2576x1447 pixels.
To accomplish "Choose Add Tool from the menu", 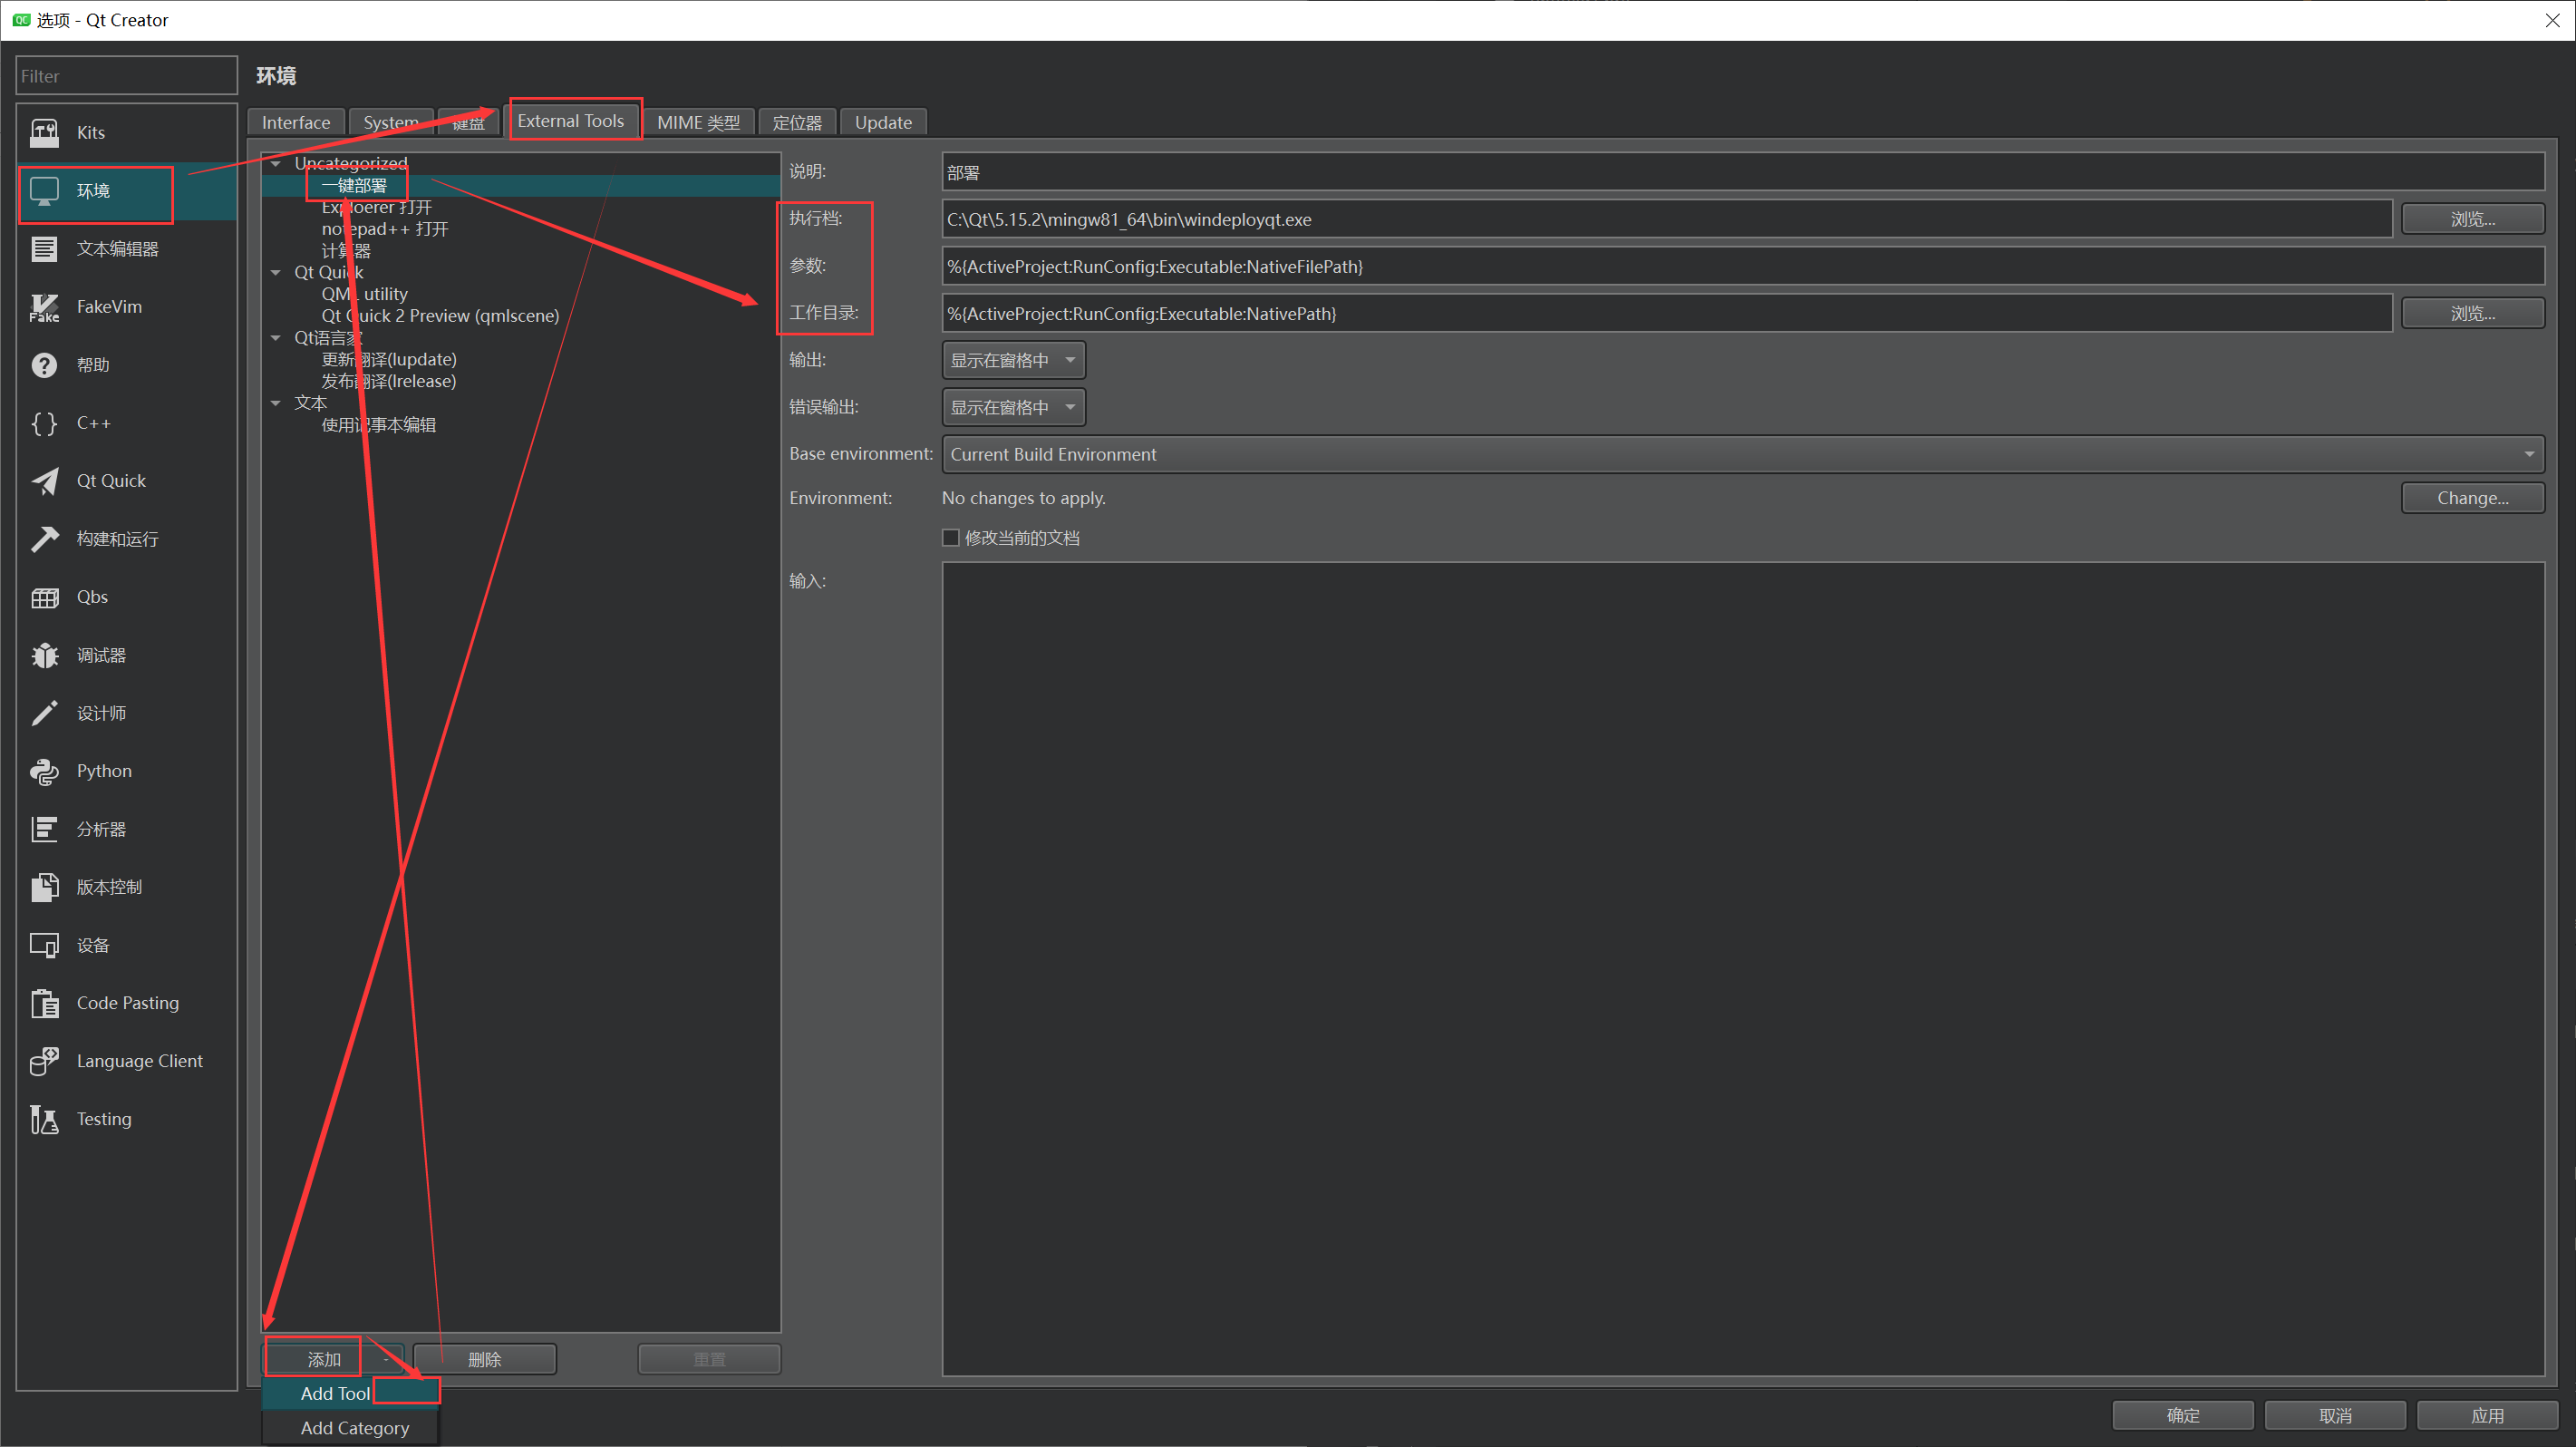I will tap(350, 1393).
